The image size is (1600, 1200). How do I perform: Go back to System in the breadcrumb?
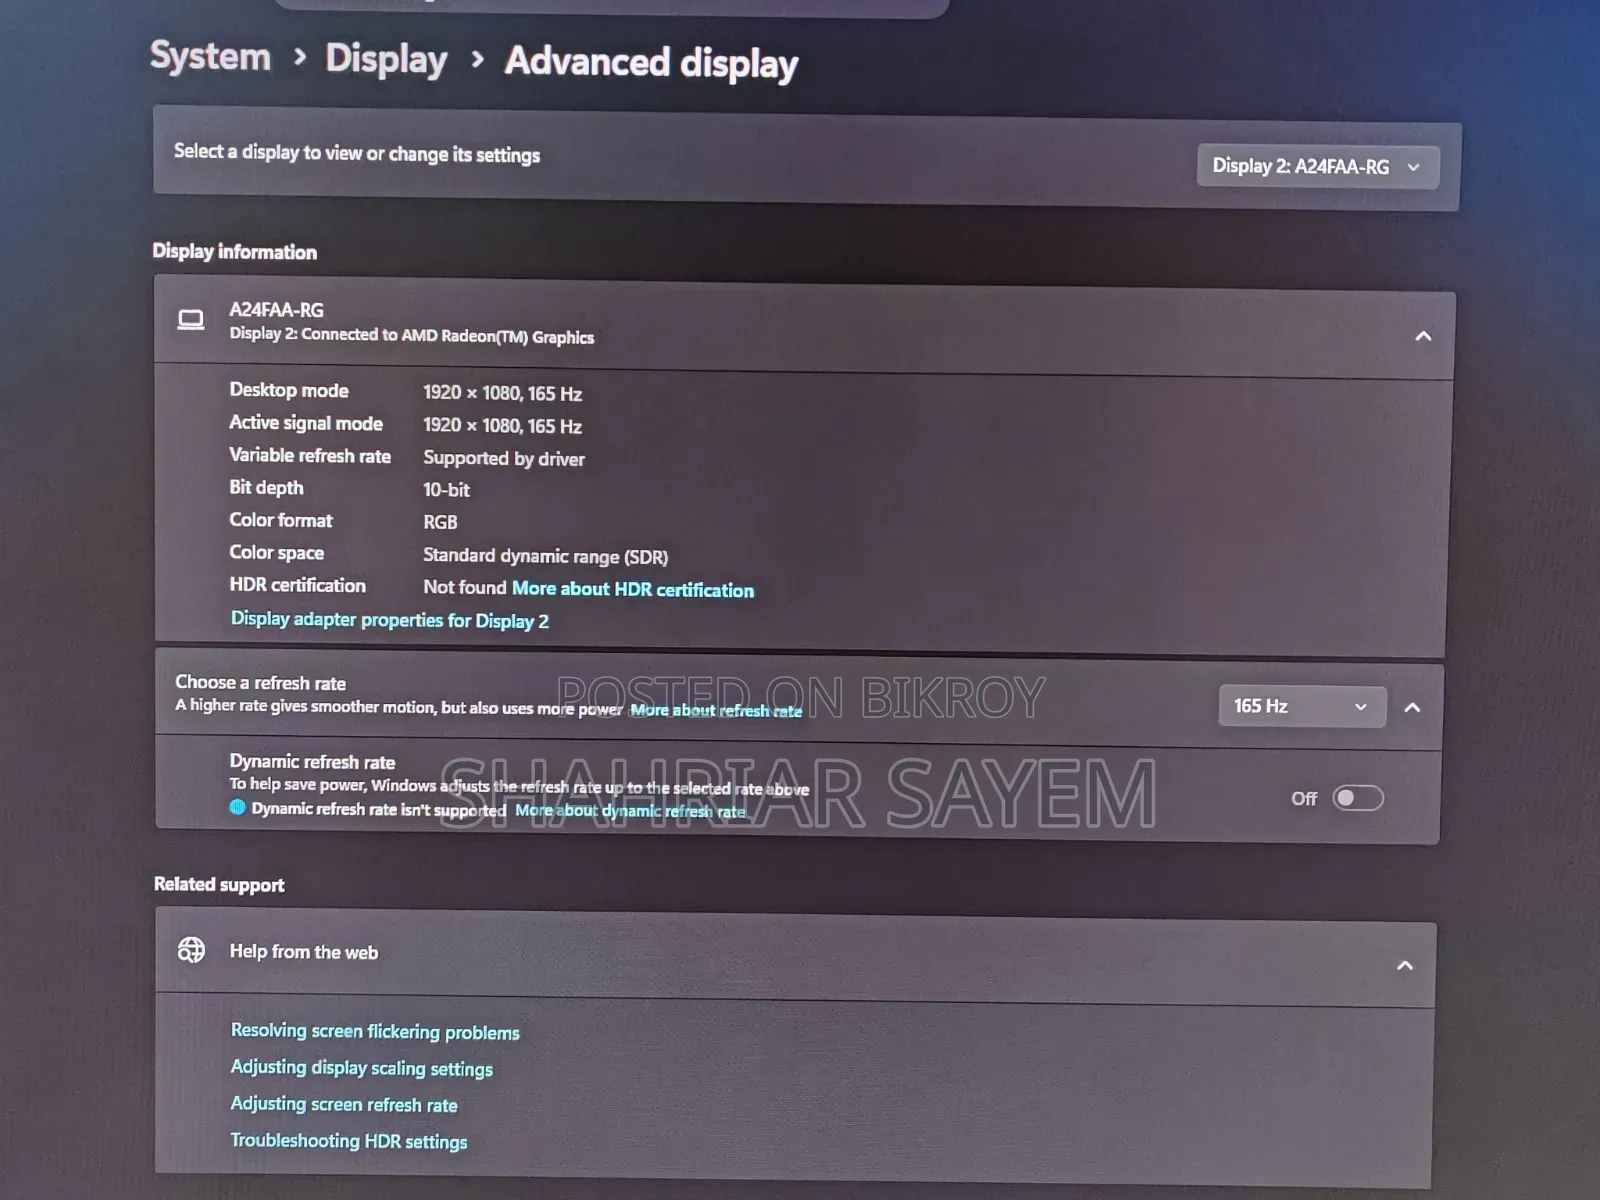pos(210,56)
